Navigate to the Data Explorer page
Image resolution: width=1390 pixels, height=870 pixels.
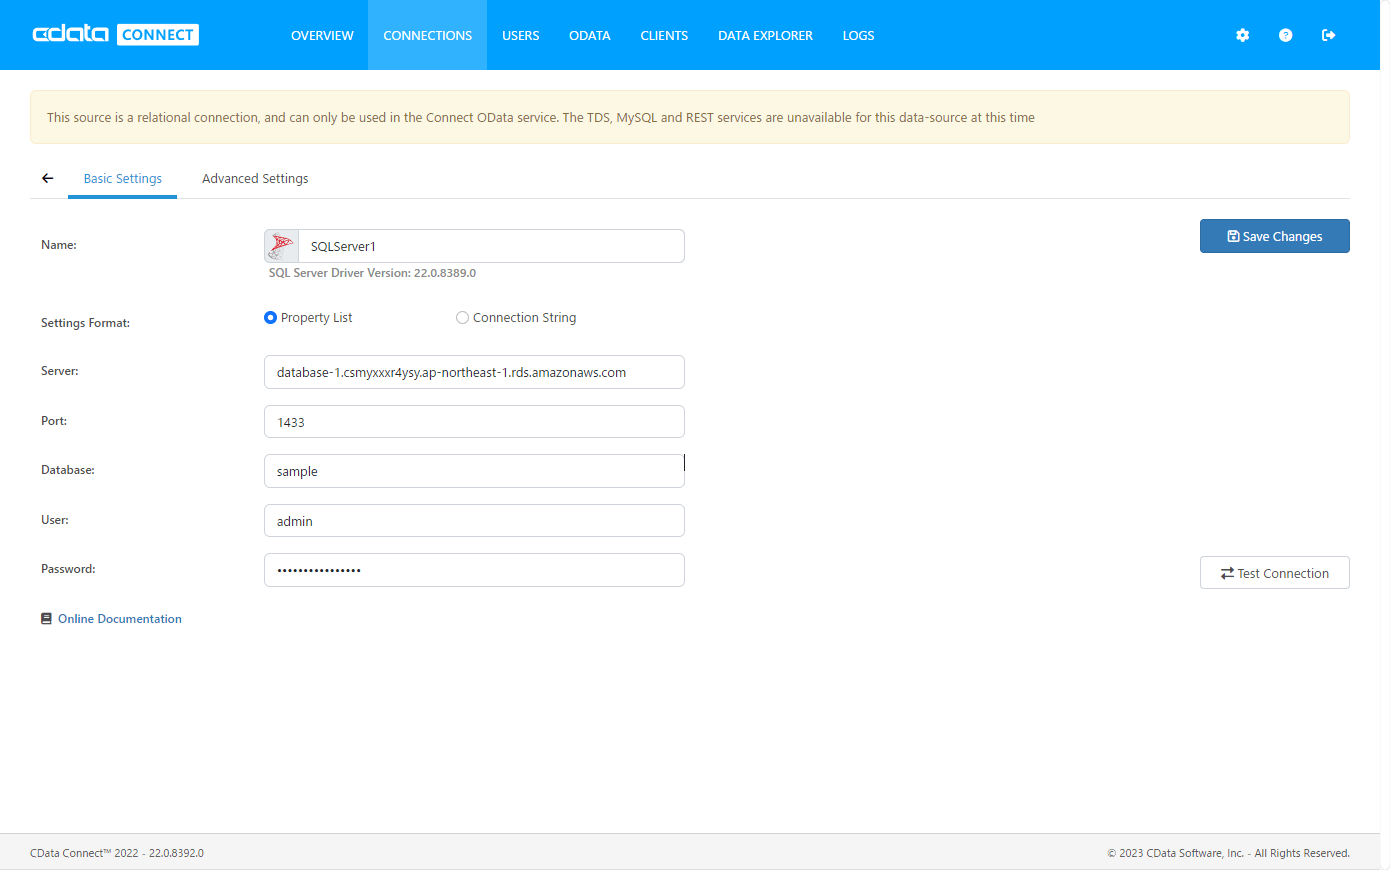[765, 35]
